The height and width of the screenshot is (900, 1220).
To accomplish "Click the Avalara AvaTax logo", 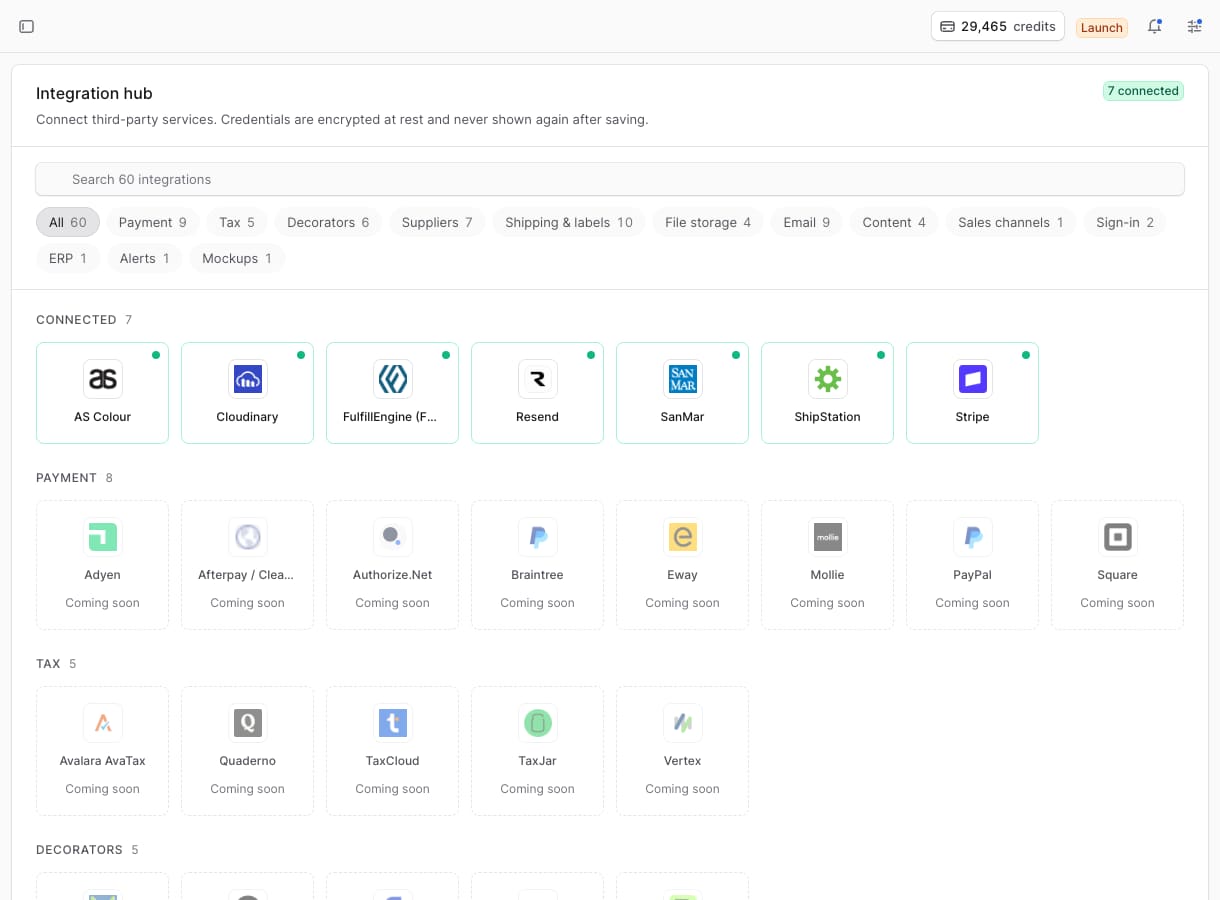I will click(x=103, y=723).
